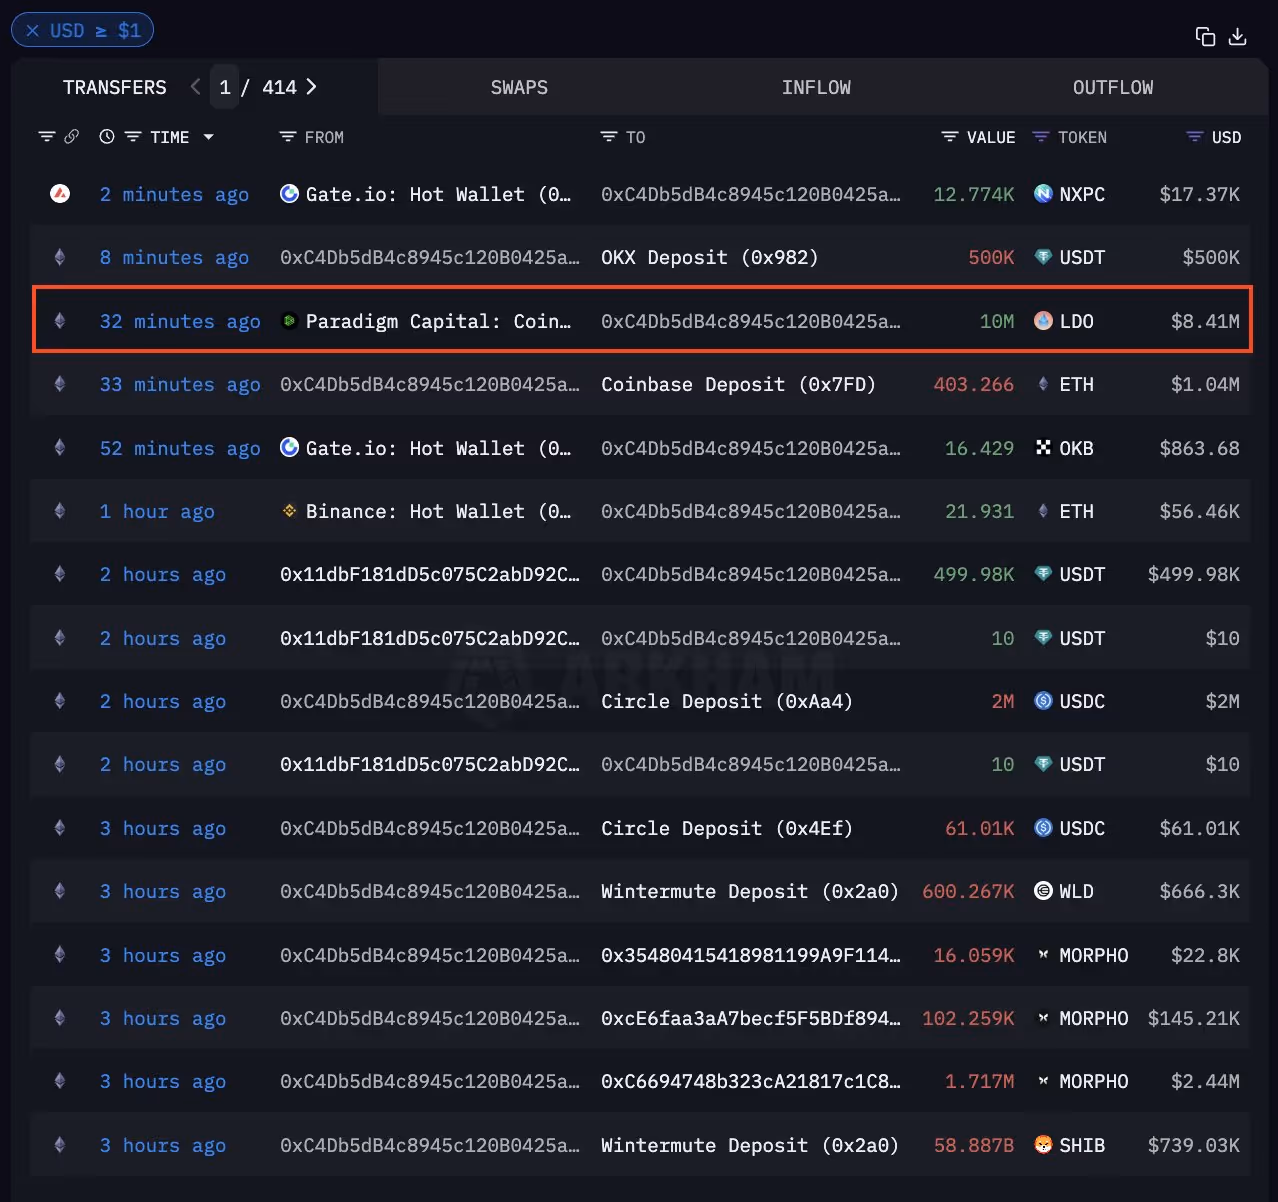
Task: Click the copy icon at top right
Action: click(1205, 36)
